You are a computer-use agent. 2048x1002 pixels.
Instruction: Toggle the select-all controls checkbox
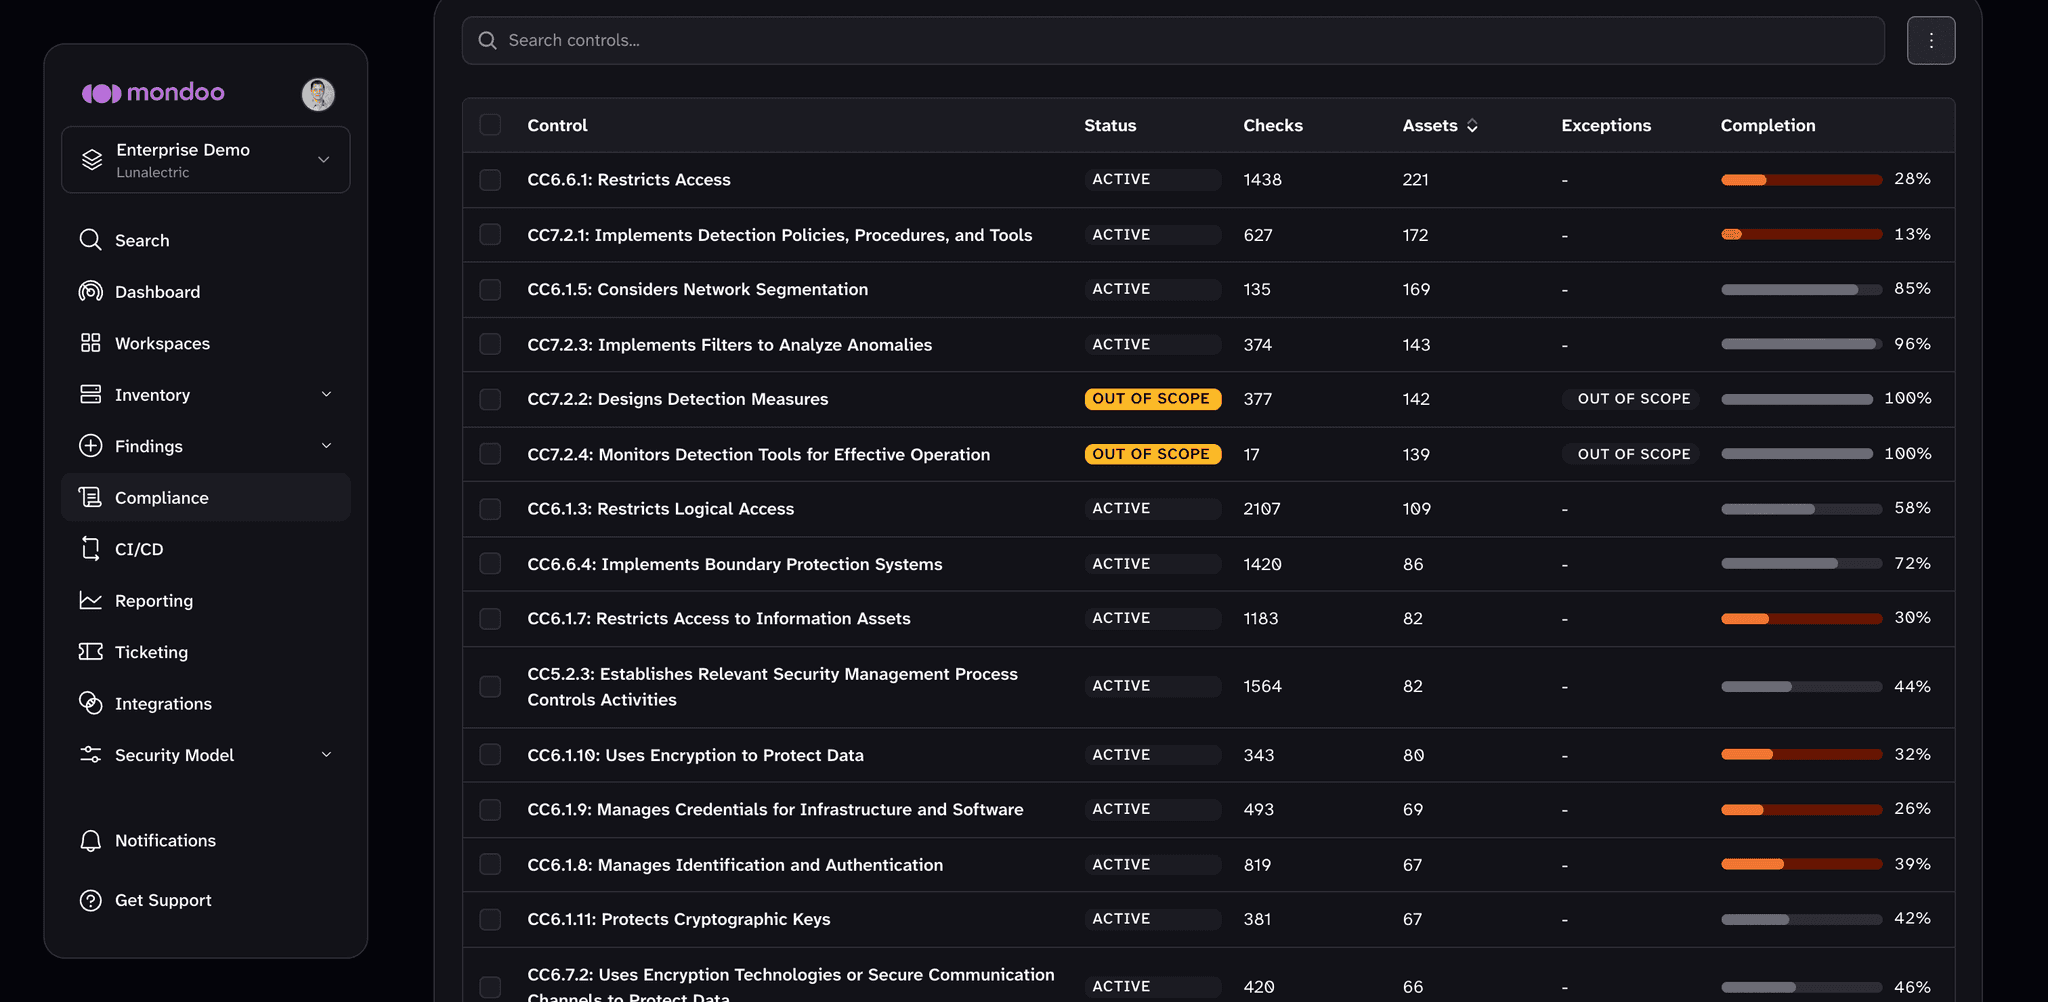(490, 125)
